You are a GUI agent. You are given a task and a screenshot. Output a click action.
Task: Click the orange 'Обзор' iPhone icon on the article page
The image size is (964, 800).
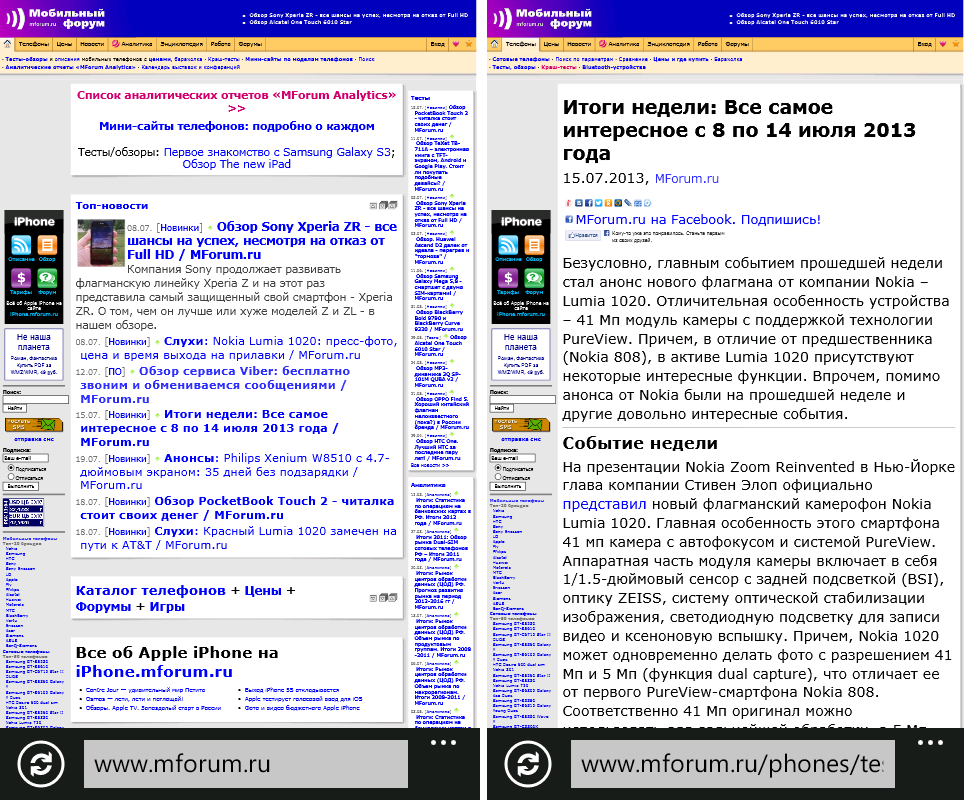[534, 245]
